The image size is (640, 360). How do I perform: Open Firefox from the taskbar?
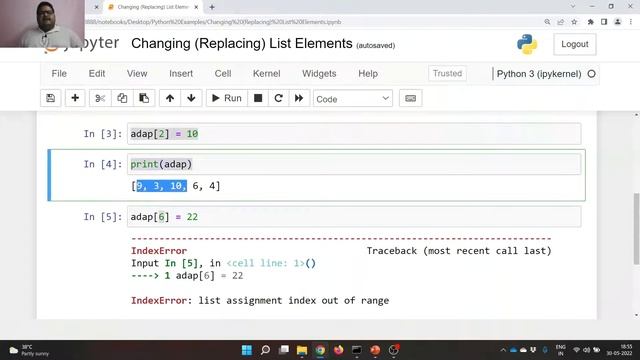click(x=339, y=350)
